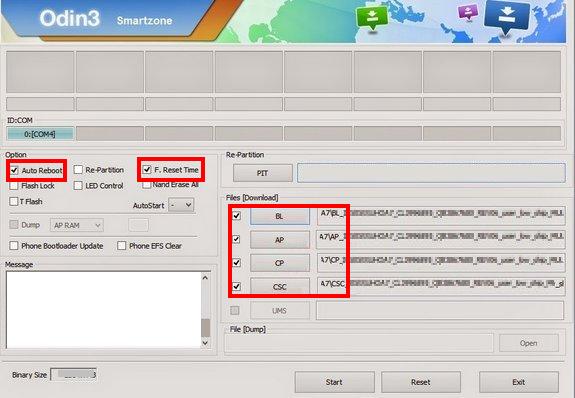Viewport: 575px width, 398px height.
Task: Enable the Re-Partition option
Action: (78, 170)
